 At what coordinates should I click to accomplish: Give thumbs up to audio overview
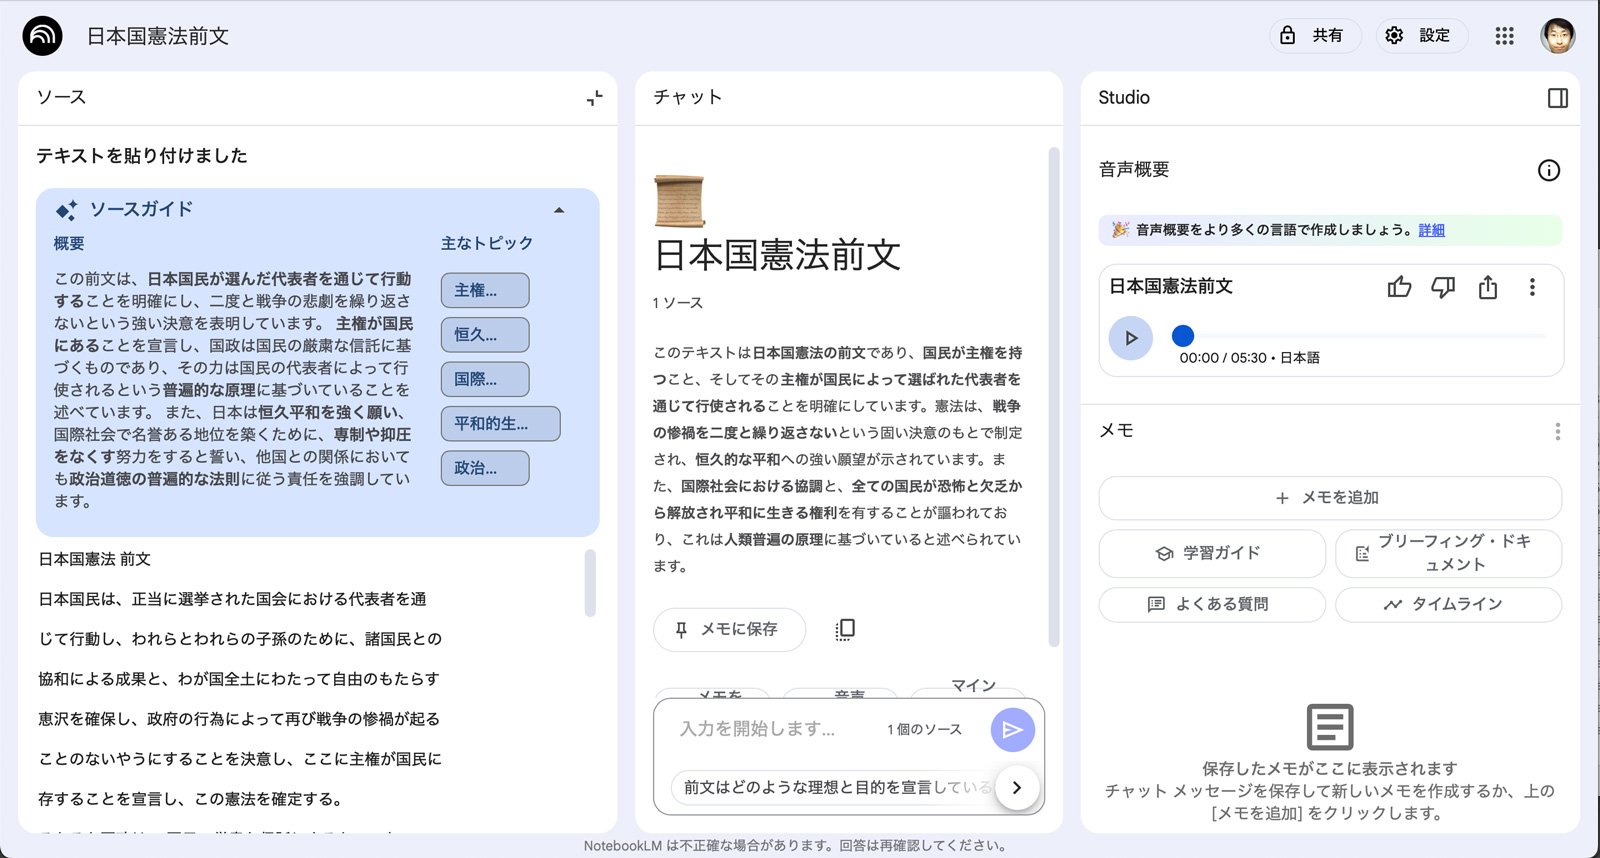click(1399, 288)
